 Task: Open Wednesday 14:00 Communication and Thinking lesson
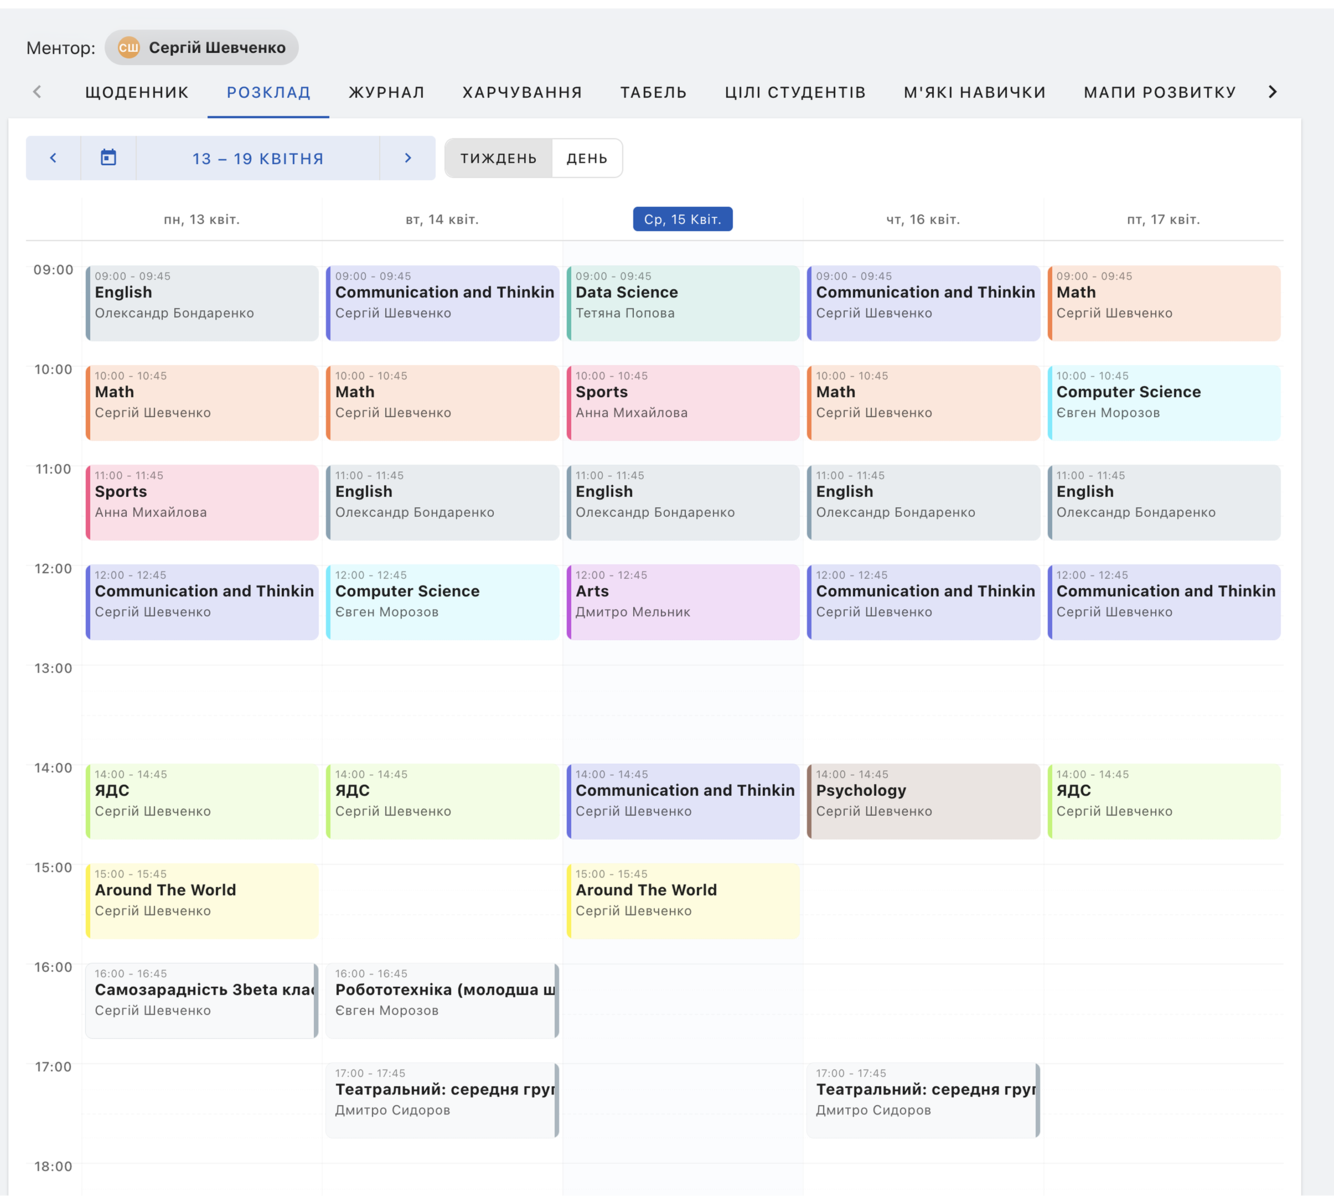[x=683, y=801]
